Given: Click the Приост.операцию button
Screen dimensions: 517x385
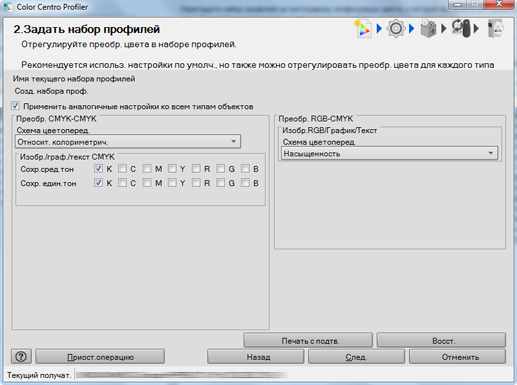Looking at the screenshot, I should (x=100, y=357).
